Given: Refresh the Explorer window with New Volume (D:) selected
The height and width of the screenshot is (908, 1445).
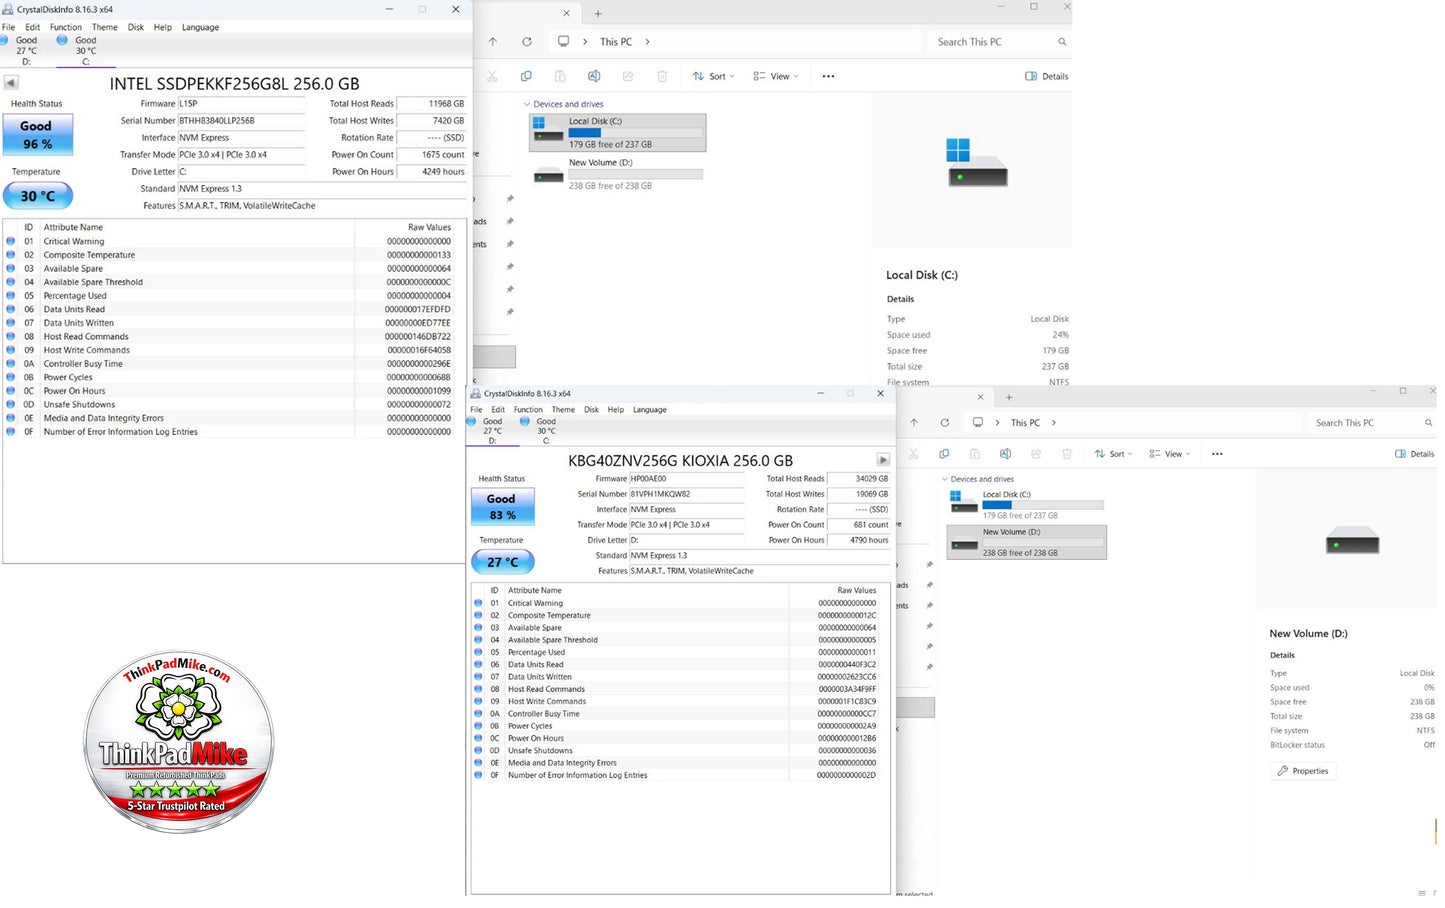Looking at the screenshot, I should [x=945, y=423].
